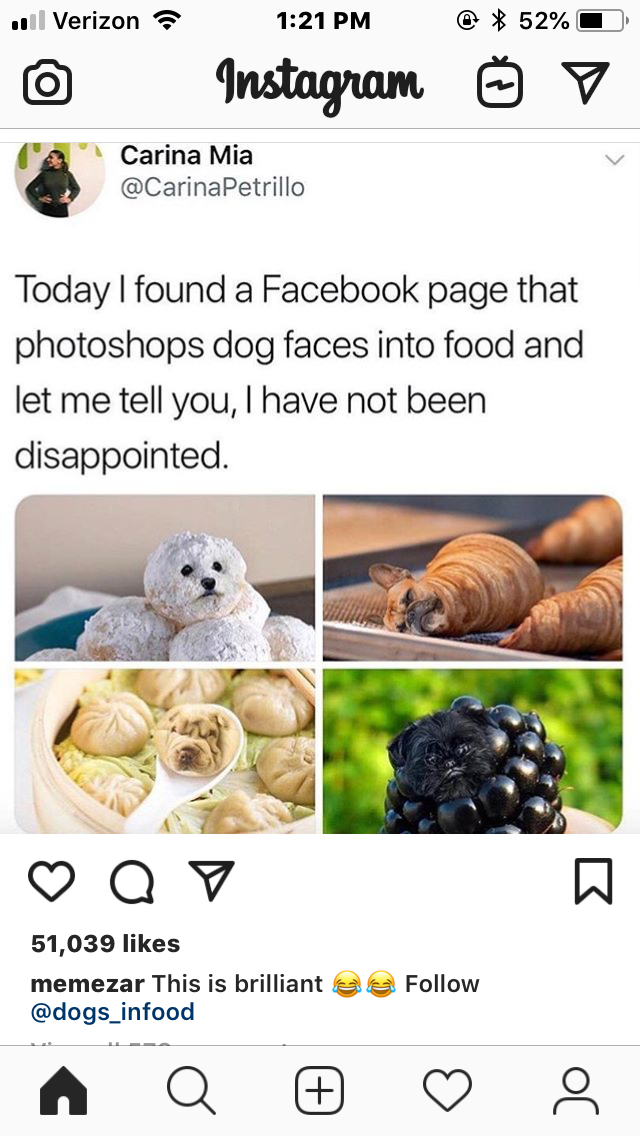Tap the new post plus icon
640x1136 pixels.
(x=320, y=1090)
